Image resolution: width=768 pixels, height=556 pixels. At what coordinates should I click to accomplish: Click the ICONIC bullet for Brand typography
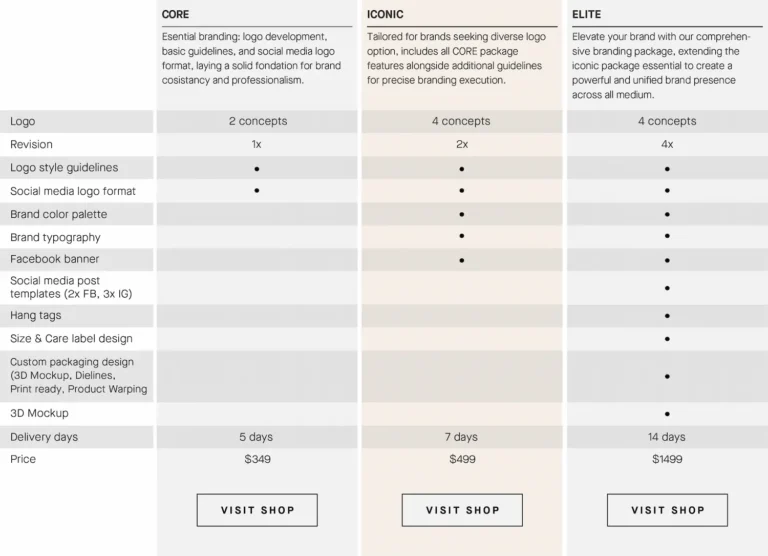(462, 236)
